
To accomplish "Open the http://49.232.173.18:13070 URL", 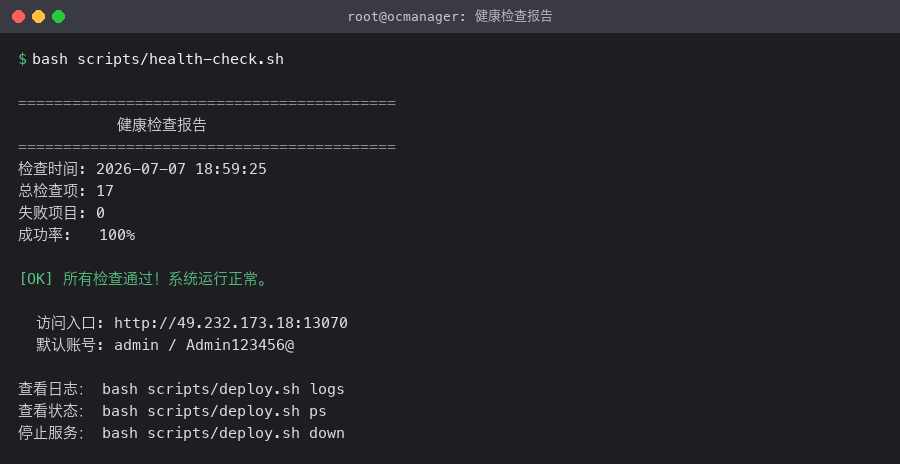I will [231, 323].
